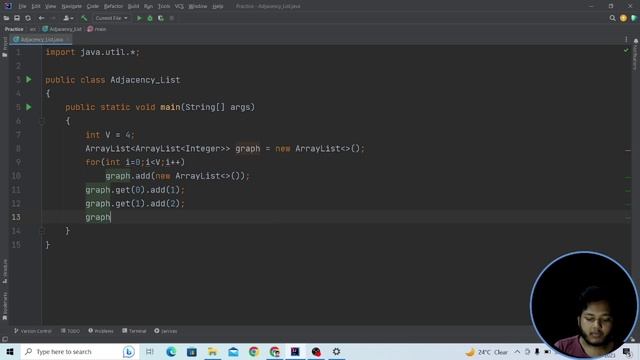
Task: Open Current File run configuration dropdown
Action: coord(111,18)
